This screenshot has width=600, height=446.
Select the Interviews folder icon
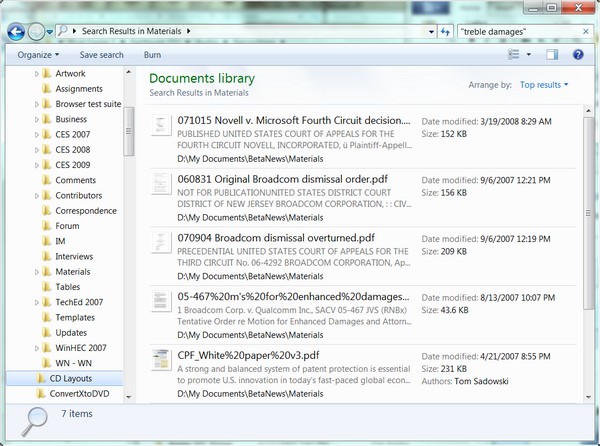tap(46, 257)
